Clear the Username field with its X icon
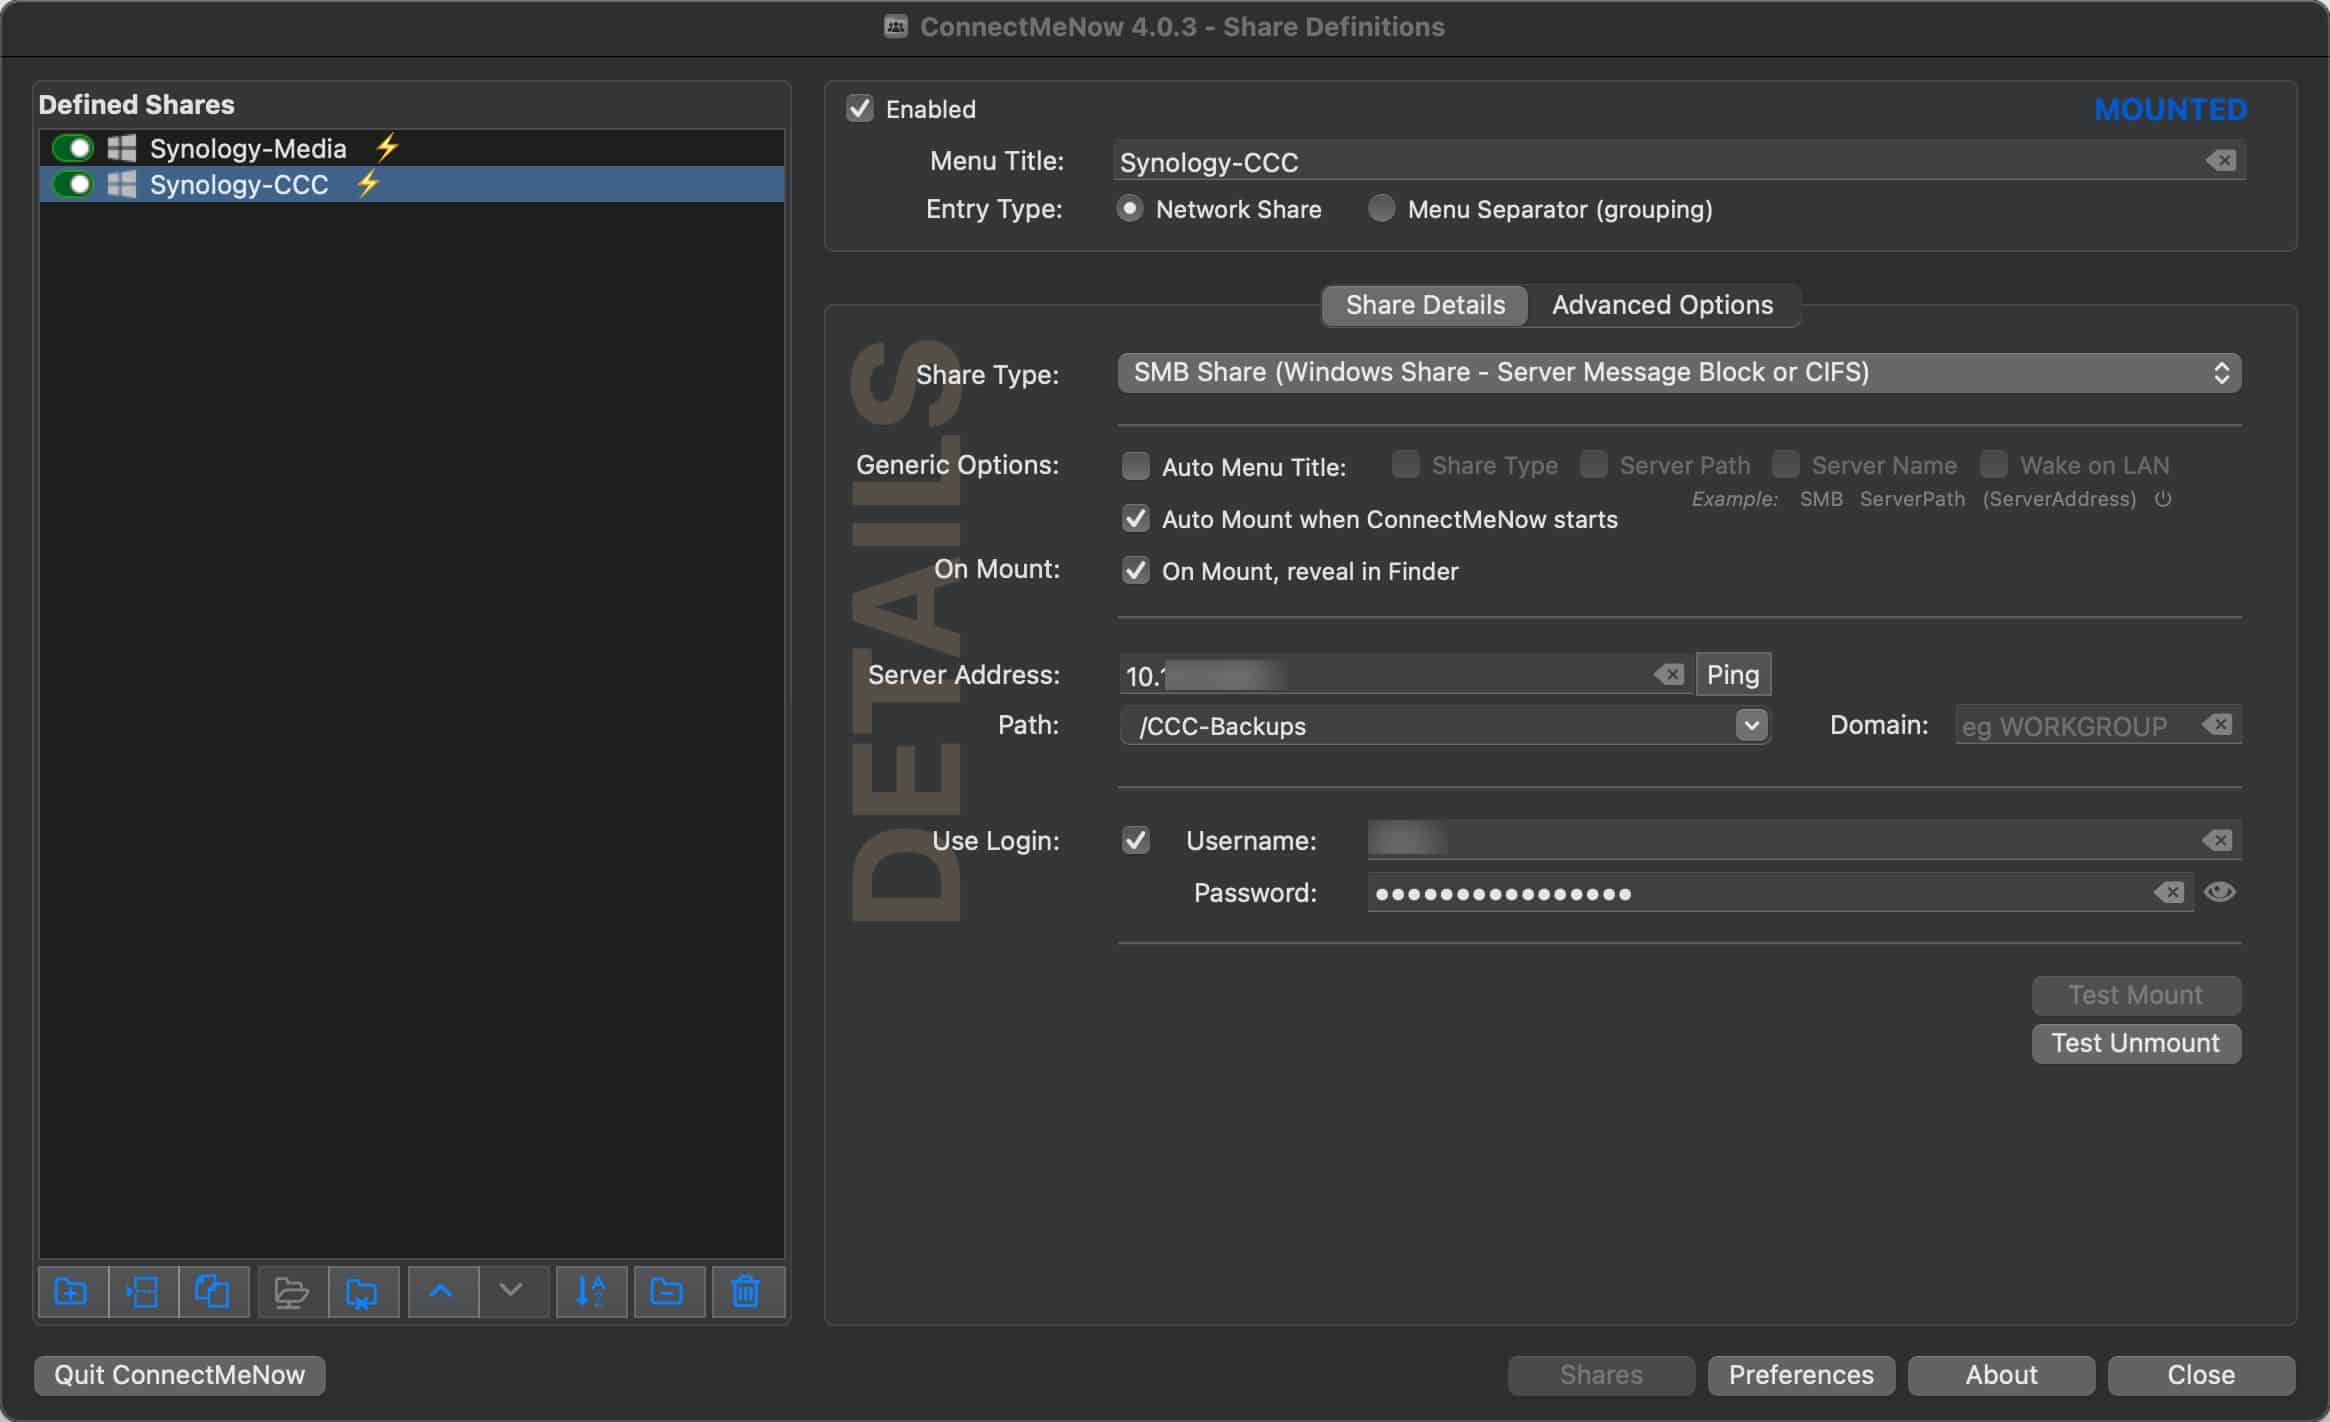The height and width of the screenshot is (1422, 2330). [x=2217, y=840]
